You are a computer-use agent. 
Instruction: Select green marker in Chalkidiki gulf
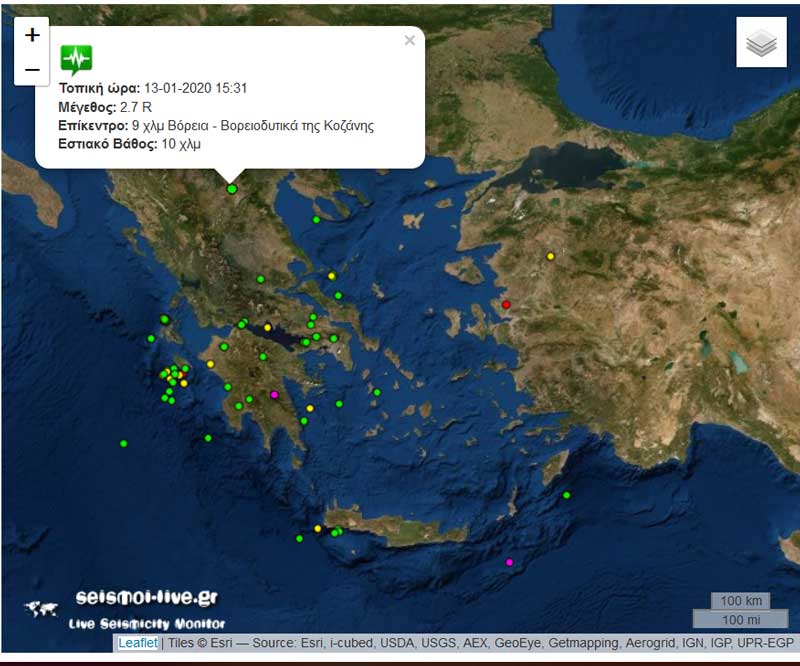click(x=316, y=220)
